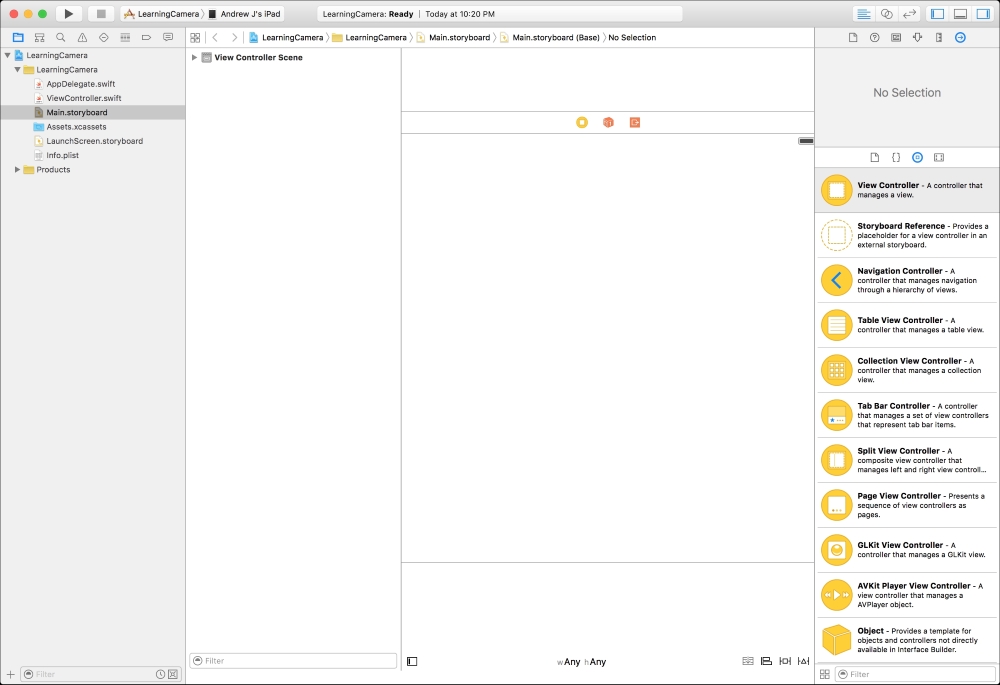The image size is (1000, 685).
Task: Open the Add New Constraints pin popover
Action: [784, 661]
